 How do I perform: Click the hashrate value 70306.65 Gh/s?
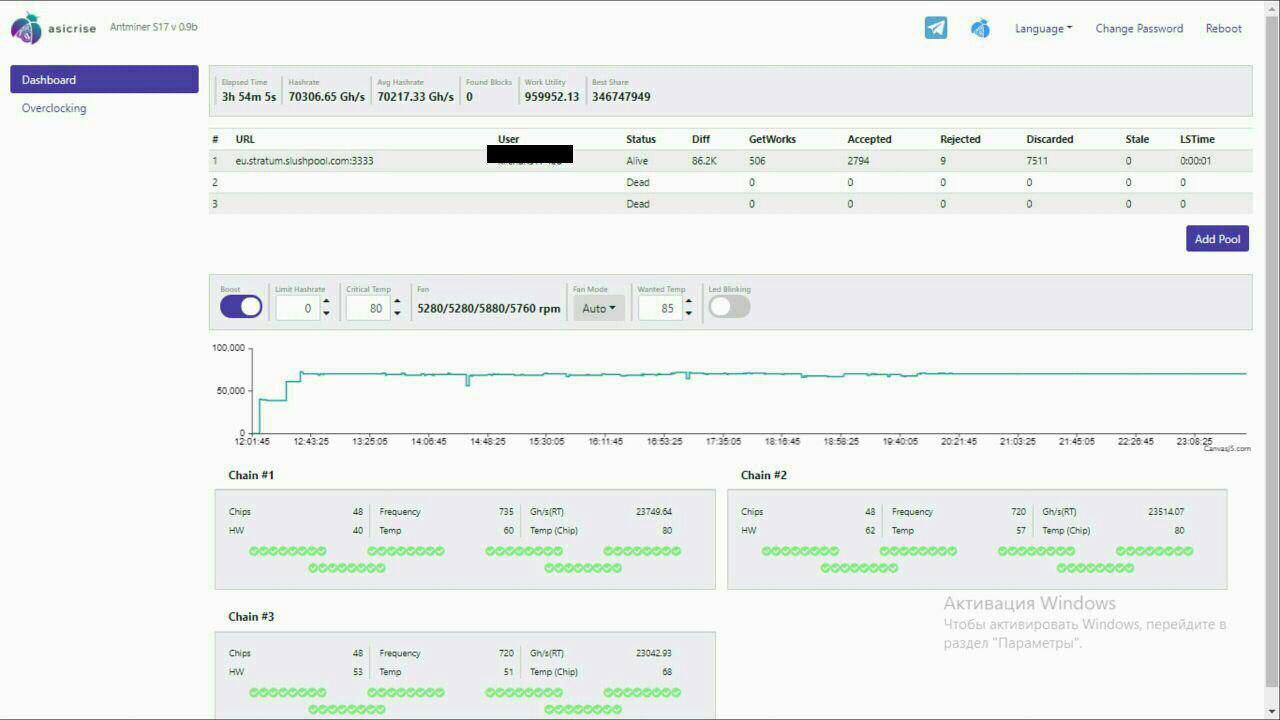(x=327, y=97)
